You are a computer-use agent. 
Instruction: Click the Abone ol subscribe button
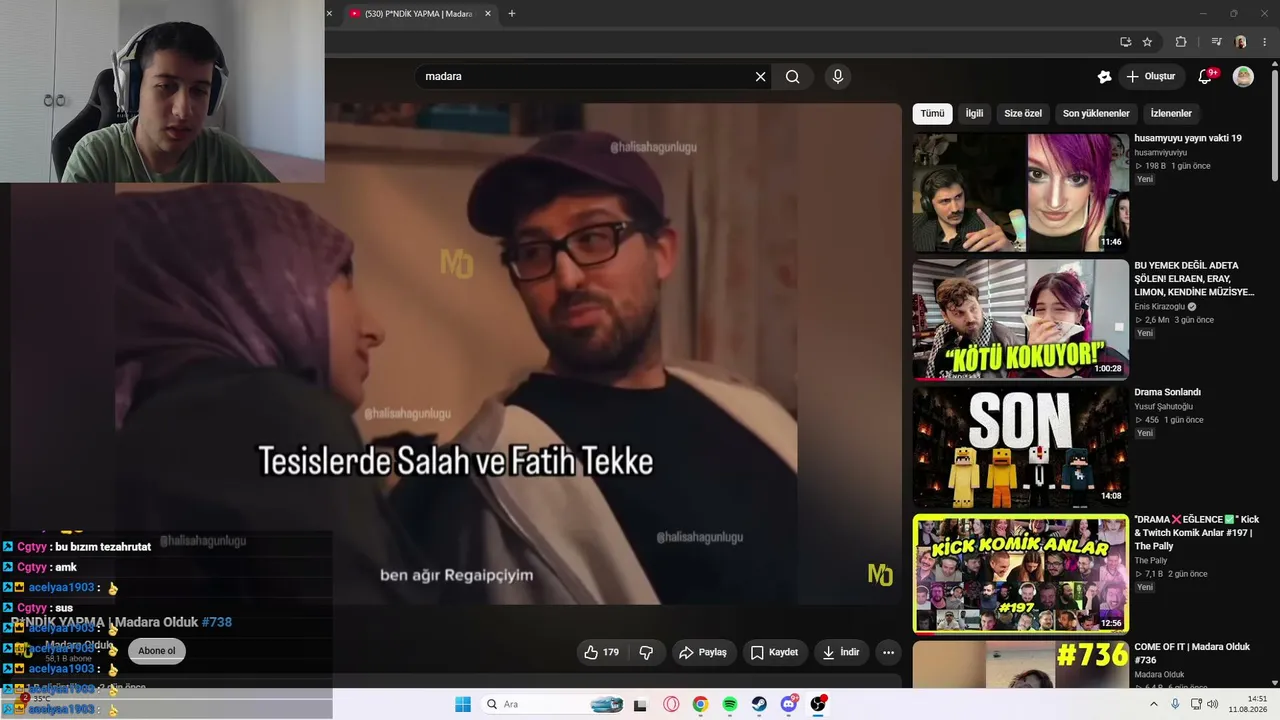click(156, 651)
